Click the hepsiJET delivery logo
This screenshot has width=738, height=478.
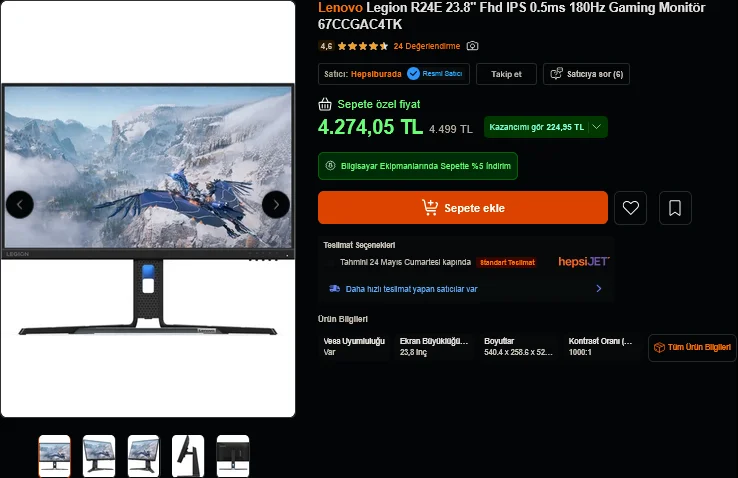(584, 262)
